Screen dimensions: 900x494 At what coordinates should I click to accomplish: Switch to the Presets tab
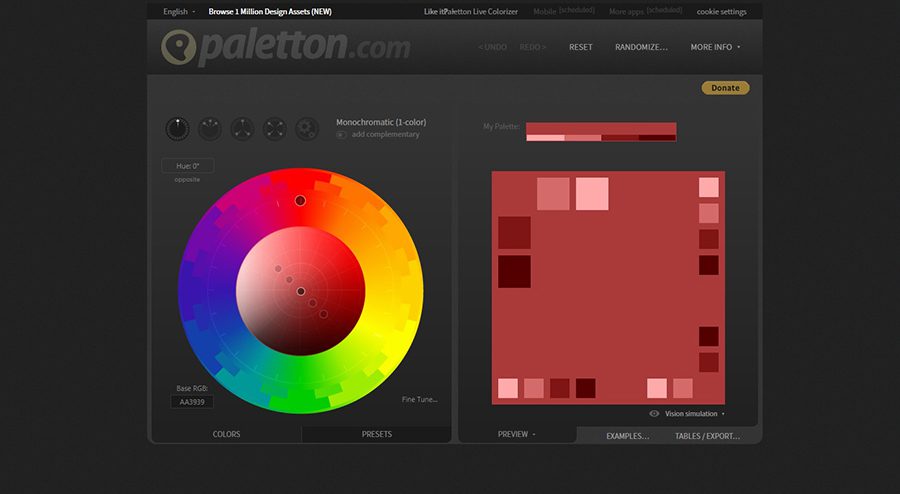(376, 435)
